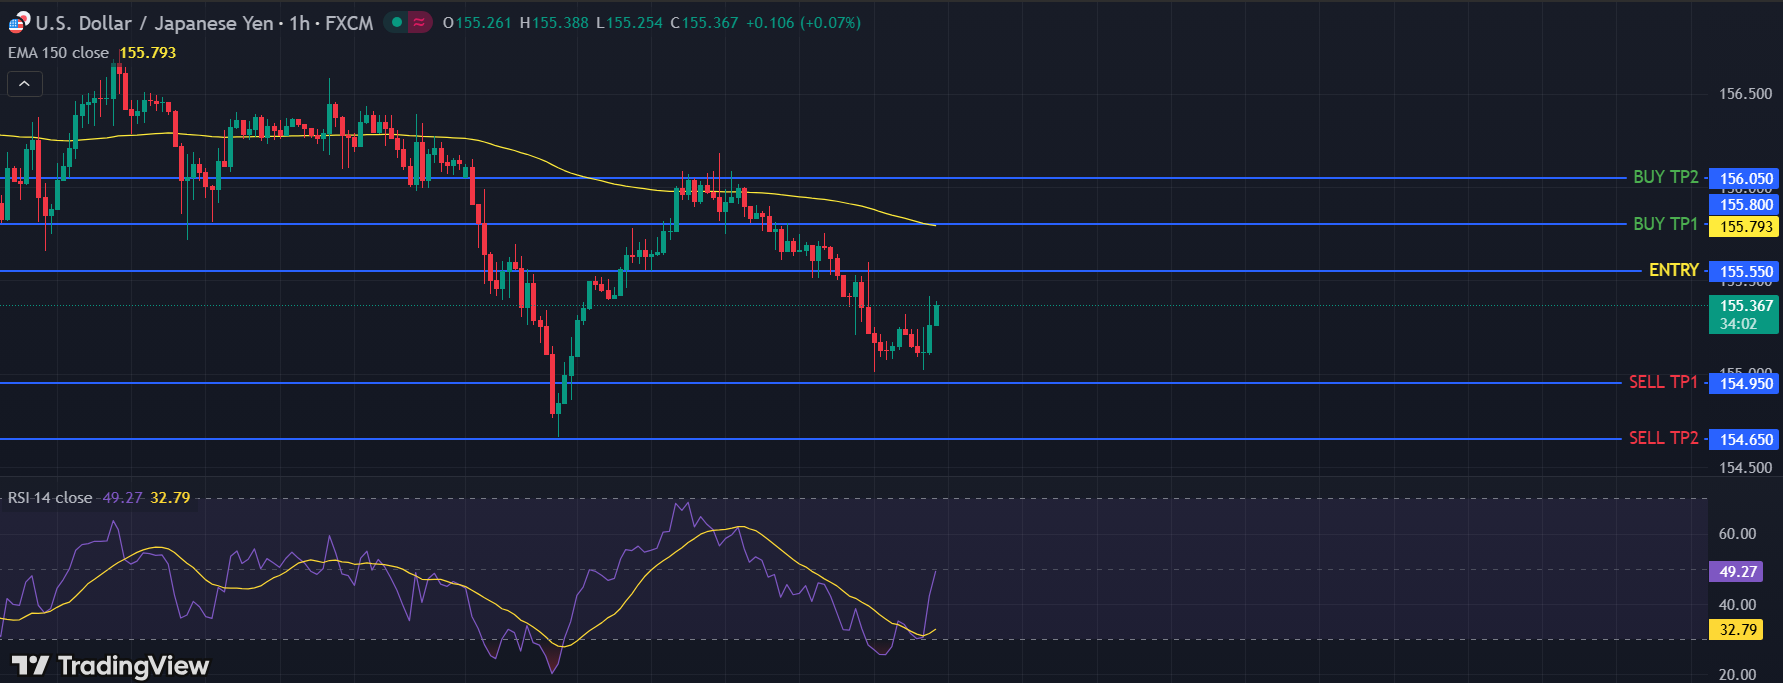Click the 156.050 price tag on axis
This screenshot has height=683, width=1783.
pos(1745,179)
